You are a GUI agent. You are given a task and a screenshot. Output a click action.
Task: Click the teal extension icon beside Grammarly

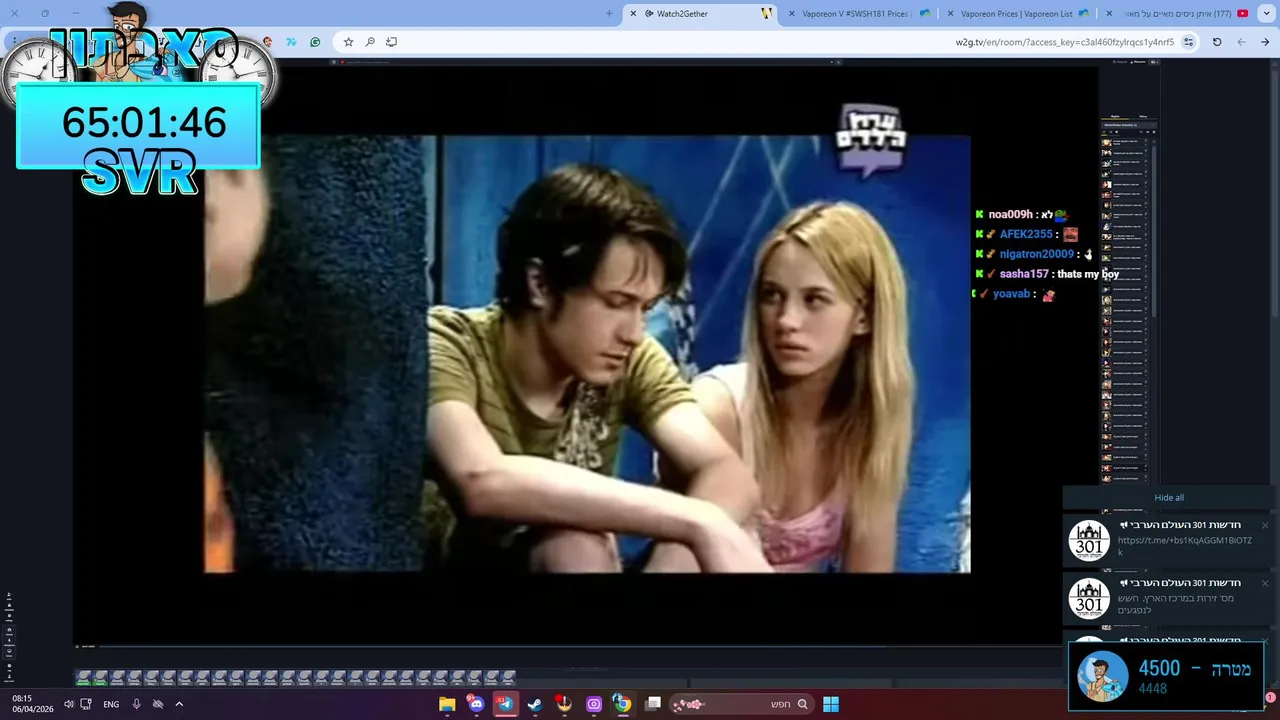tap(291, 42)
